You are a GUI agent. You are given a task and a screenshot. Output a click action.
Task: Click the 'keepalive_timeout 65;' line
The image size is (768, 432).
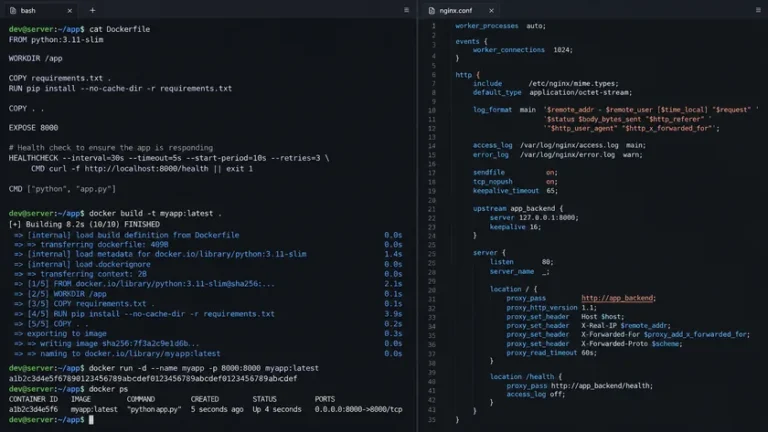coord(515,191)
